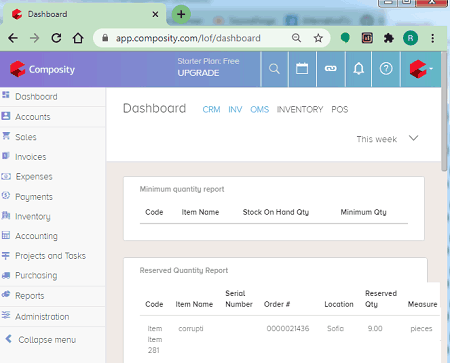Click the Accounting sidebar icon
Screen dimensions: 450x363
tap(6, 235)
